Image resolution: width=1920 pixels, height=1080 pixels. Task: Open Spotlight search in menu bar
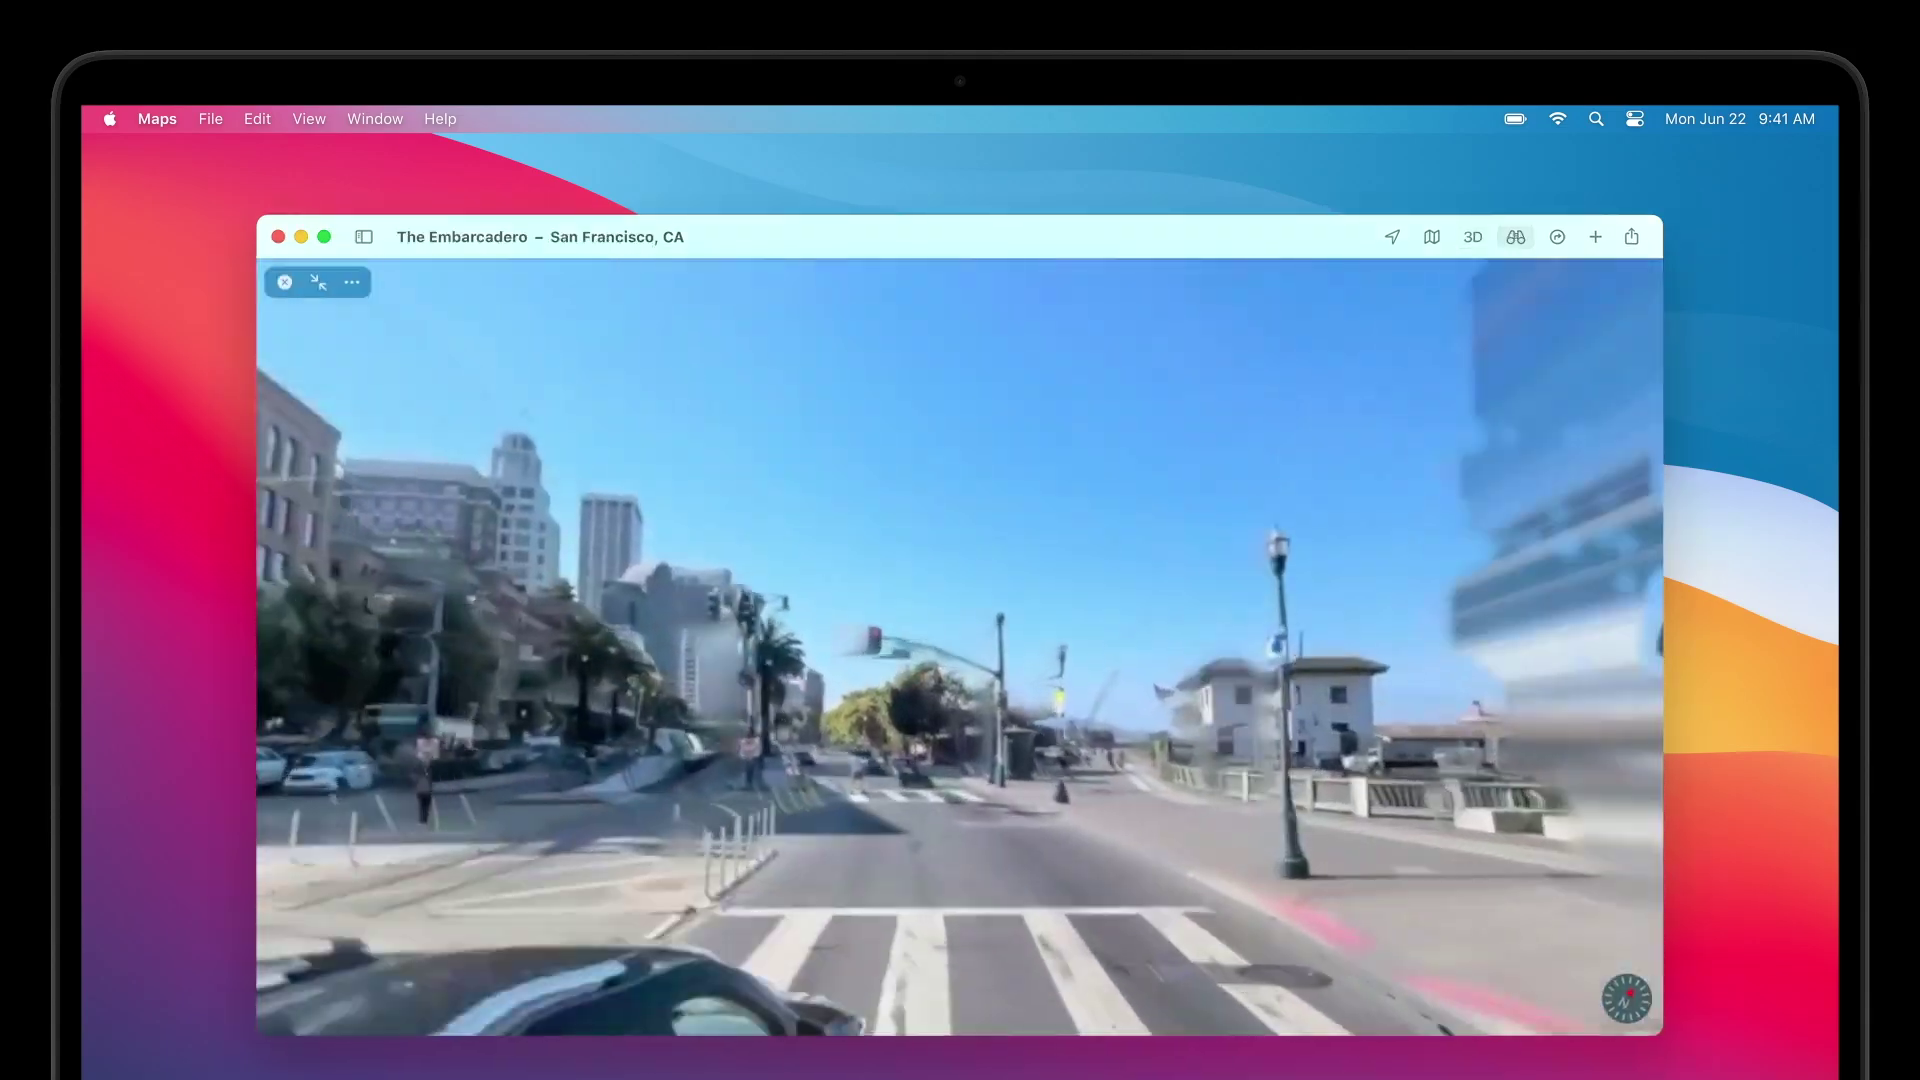coord(1596,119)
